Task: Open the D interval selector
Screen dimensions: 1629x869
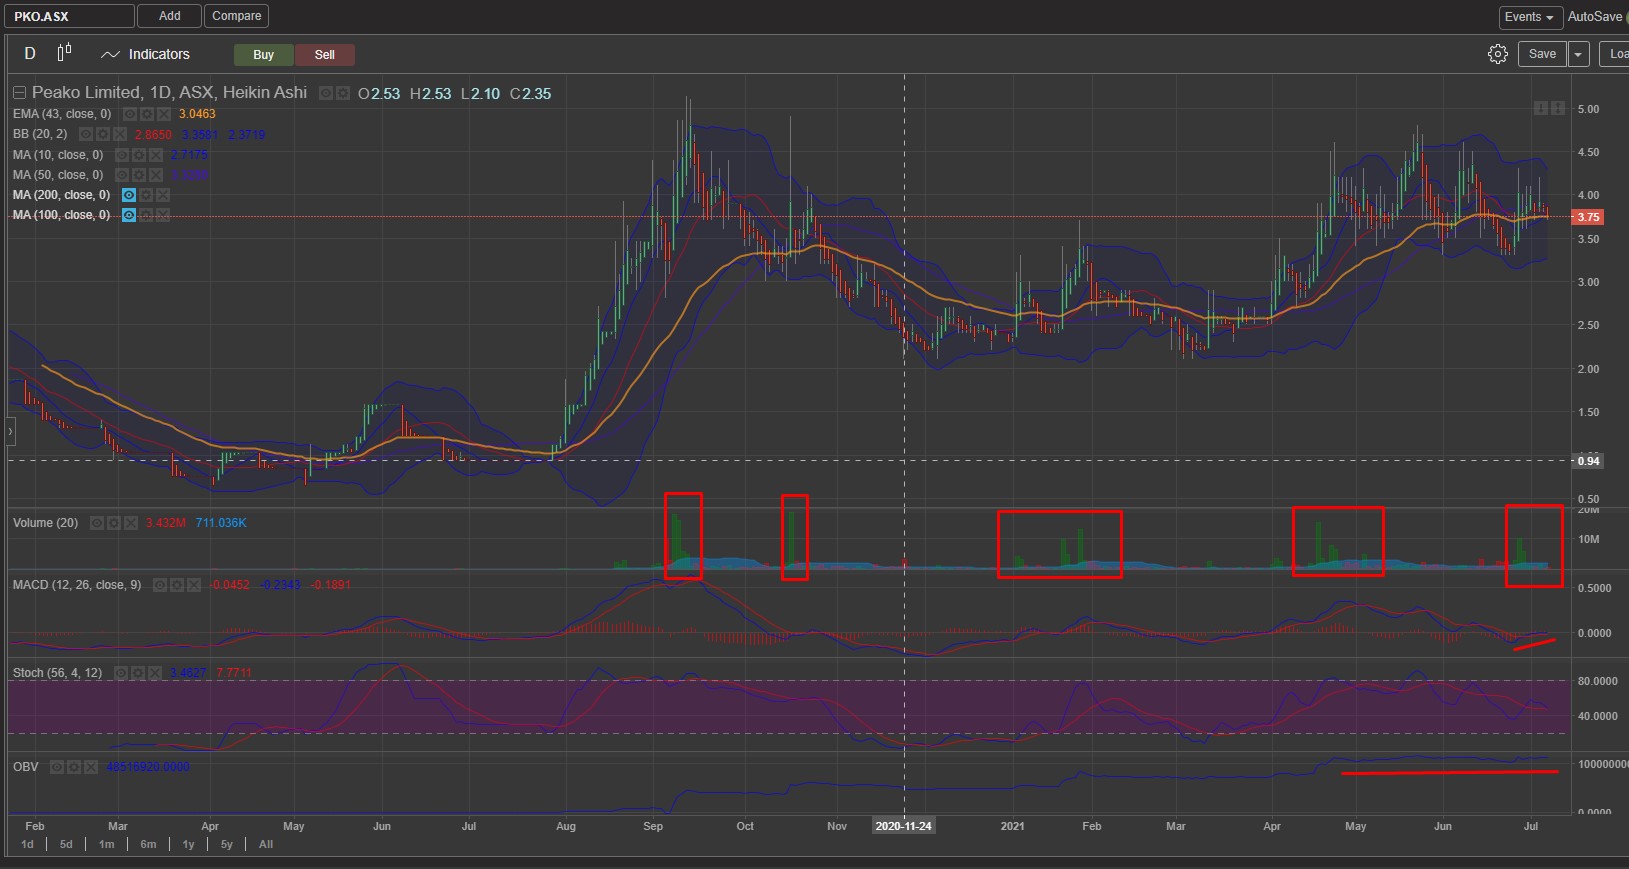Action: click(x=30, y=53)
